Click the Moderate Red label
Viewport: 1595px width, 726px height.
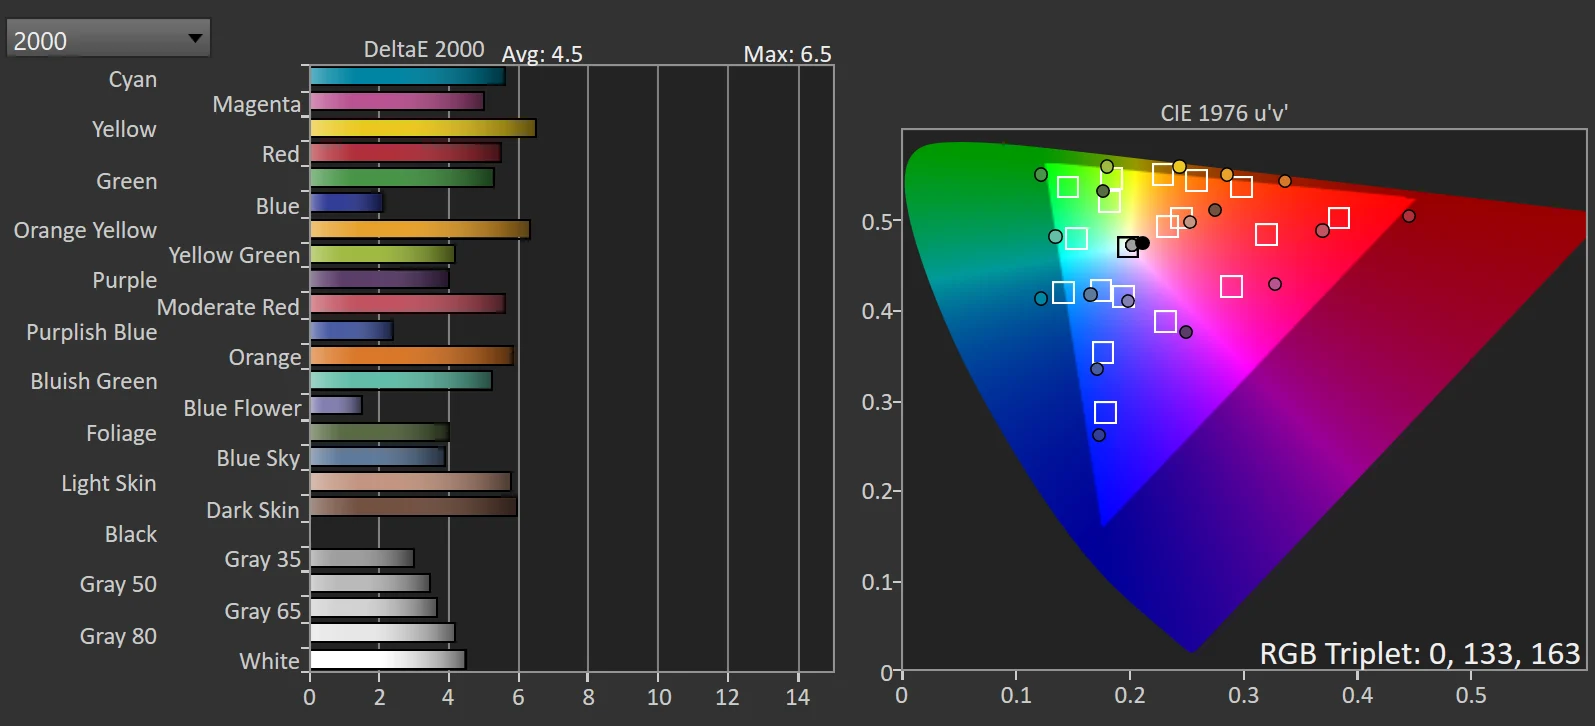(228, 307)
